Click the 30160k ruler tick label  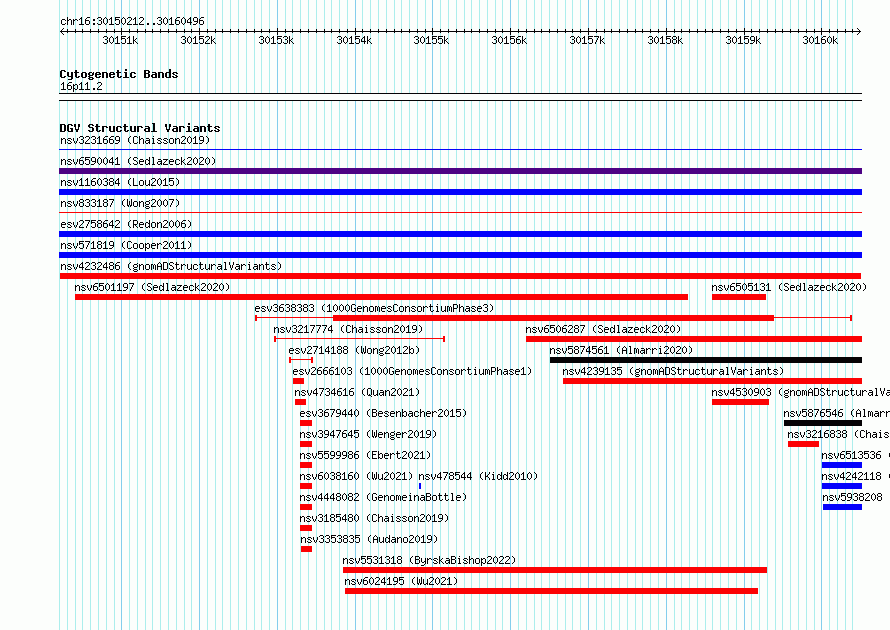820,40
